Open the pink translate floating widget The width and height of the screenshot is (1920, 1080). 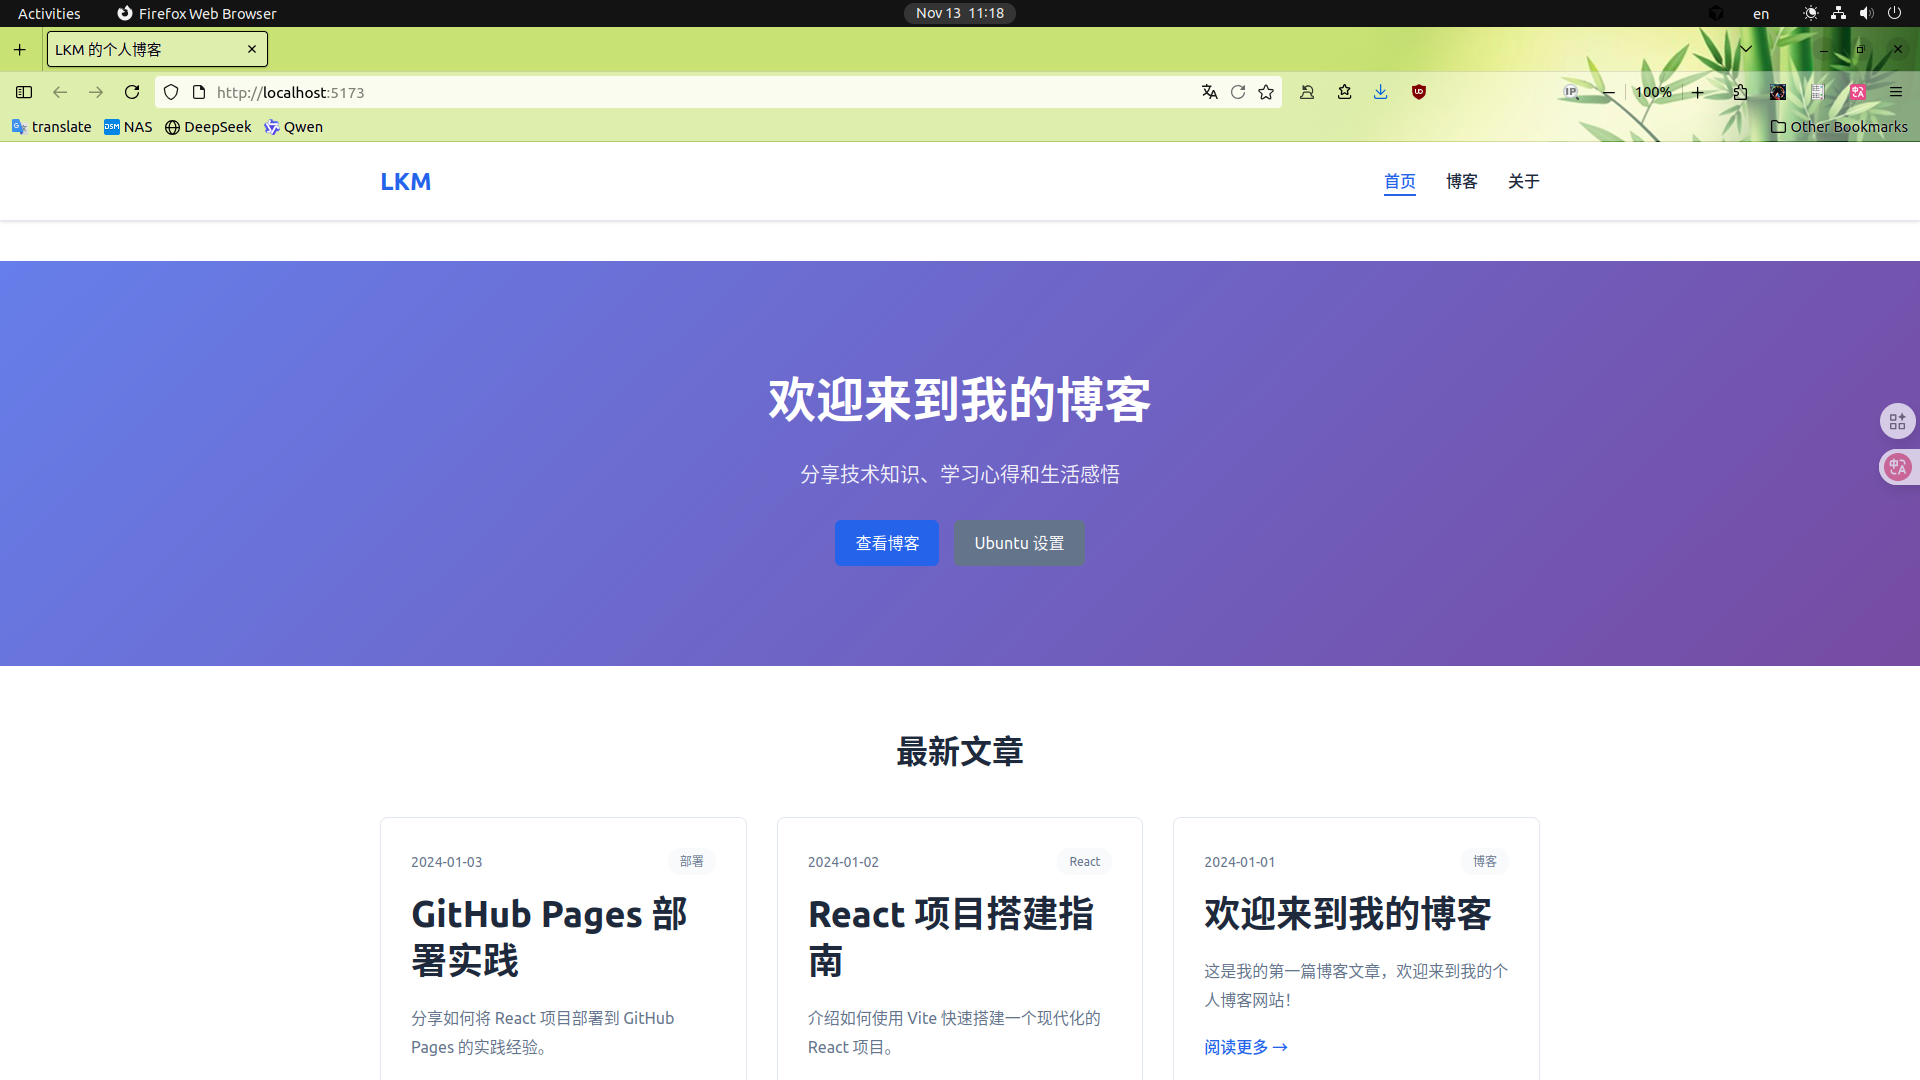click(x=1899, y=466)
